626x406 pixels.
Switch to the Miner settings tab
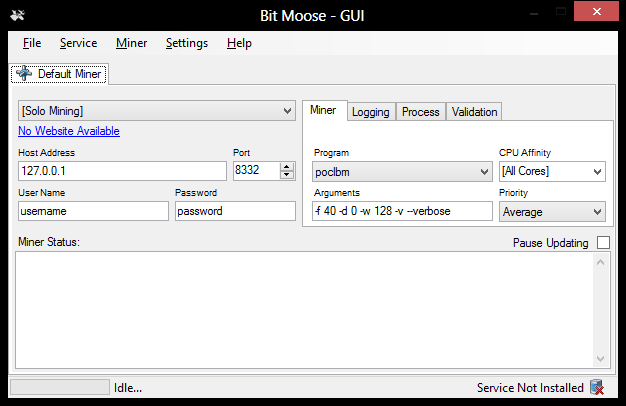324,110
